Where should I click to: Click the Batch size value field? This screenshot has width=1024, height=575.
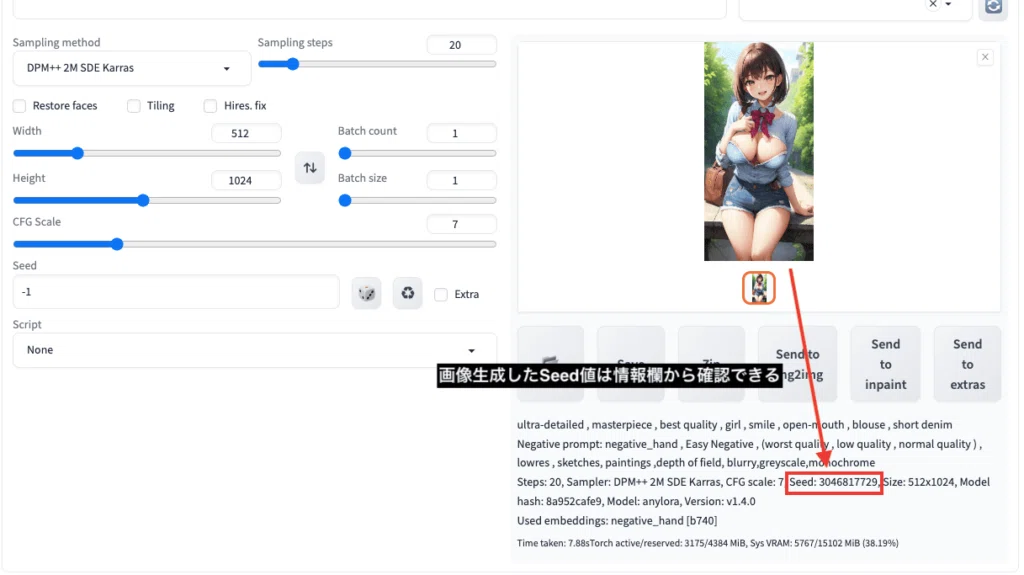461,180
